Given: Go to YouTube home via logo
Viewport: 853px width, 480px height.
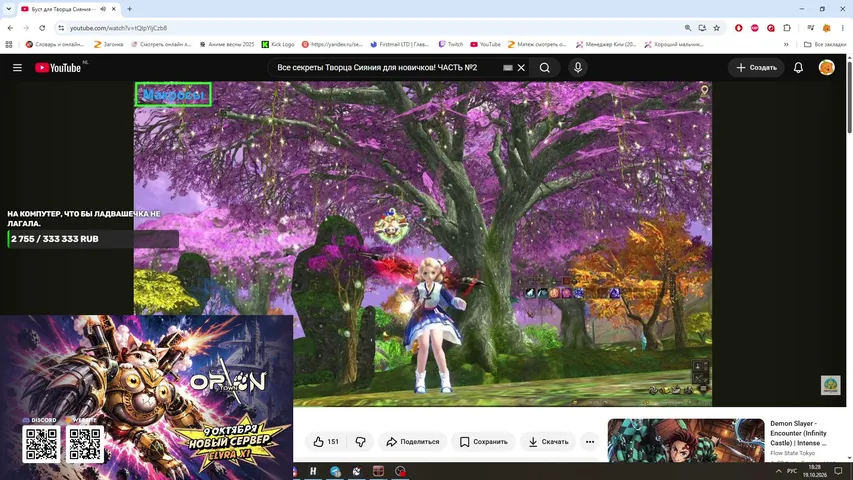Looking at the screenshot, I should [x=58, y=67].
